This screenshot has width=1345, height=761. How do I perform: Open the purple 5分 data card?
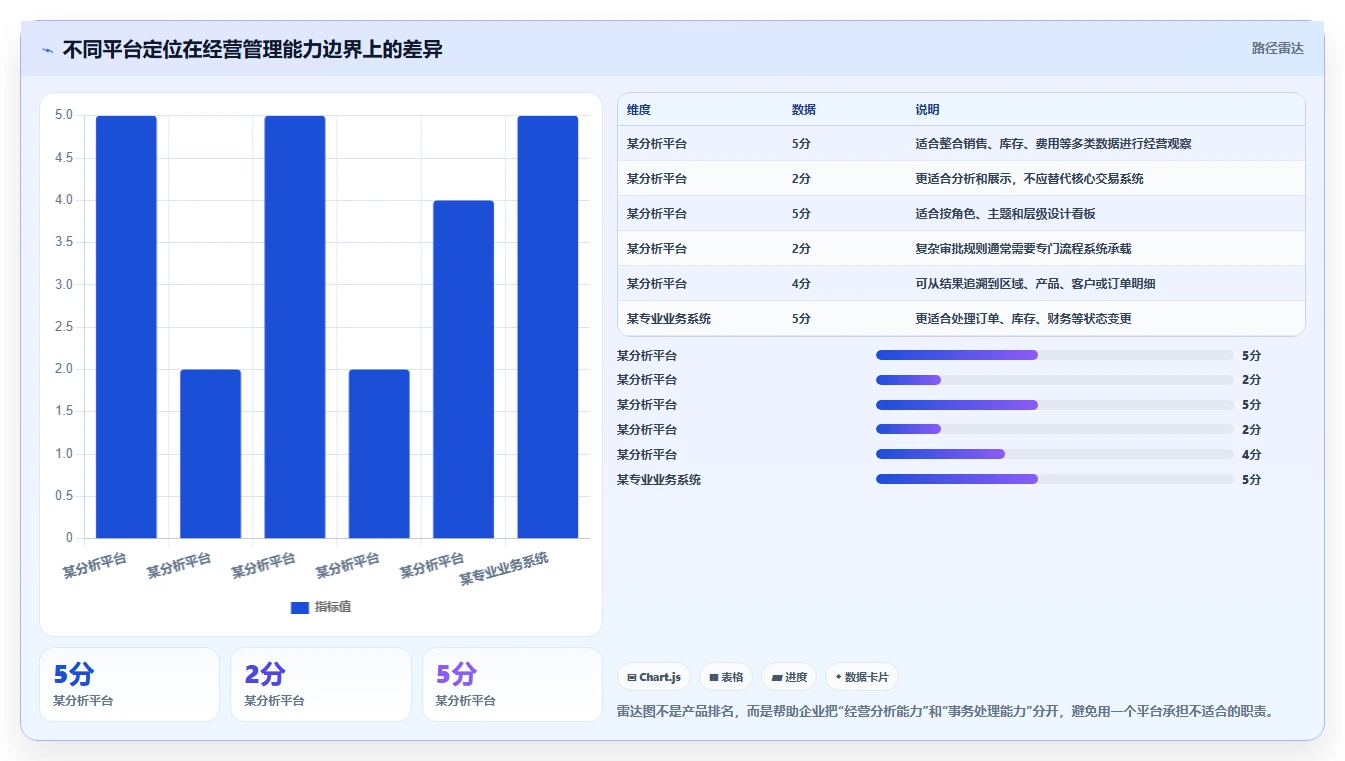(512, 684)
